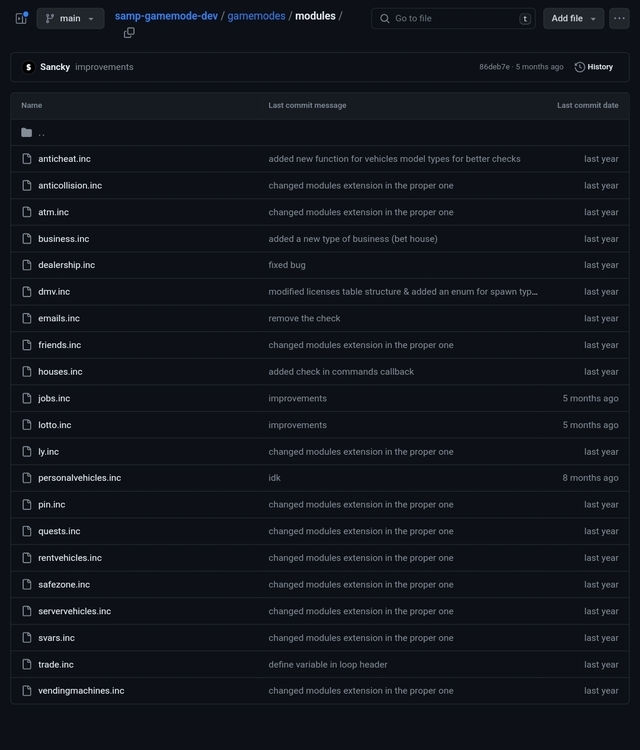Open the anticollision.inc file
This screenshot has width=640, height=750.
[x=70, y=186]
